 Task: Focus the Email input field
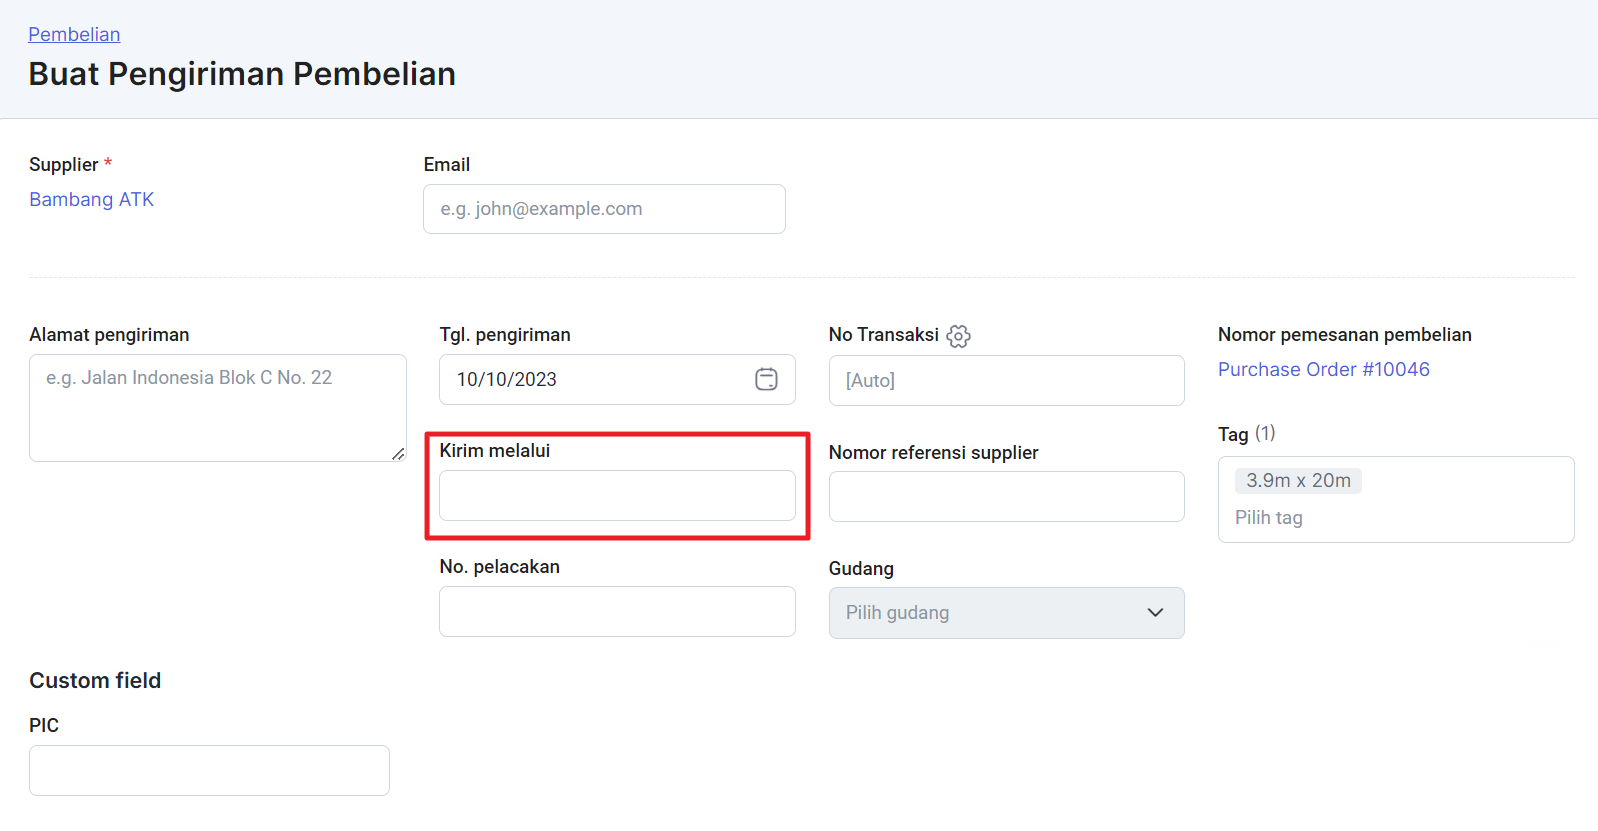point(604,209)
